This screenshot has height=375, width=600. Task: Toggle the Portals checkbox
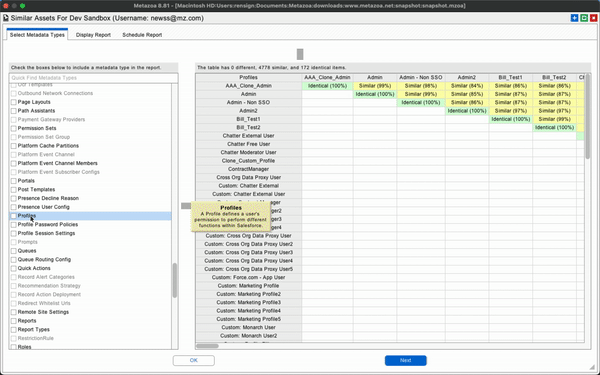tap(14, 181)
